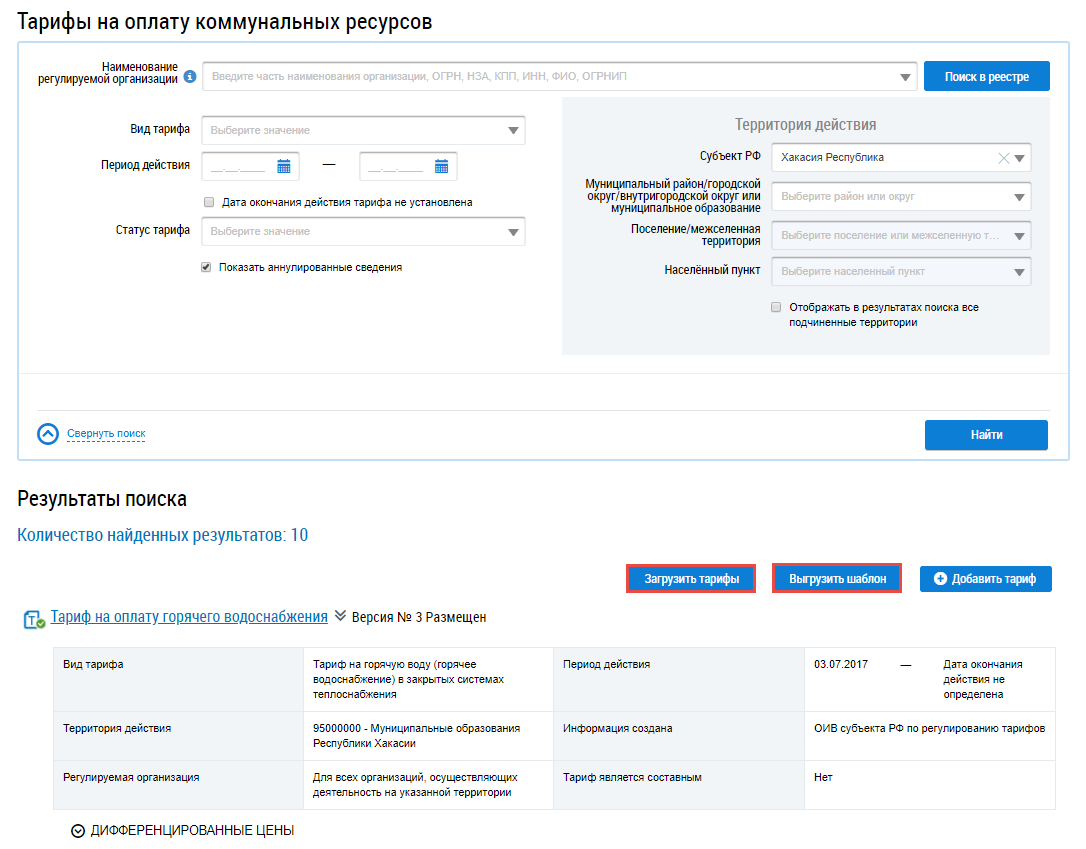Screen dimensions: 1086x849
Task: Click the Найти button
Action: 986,435
